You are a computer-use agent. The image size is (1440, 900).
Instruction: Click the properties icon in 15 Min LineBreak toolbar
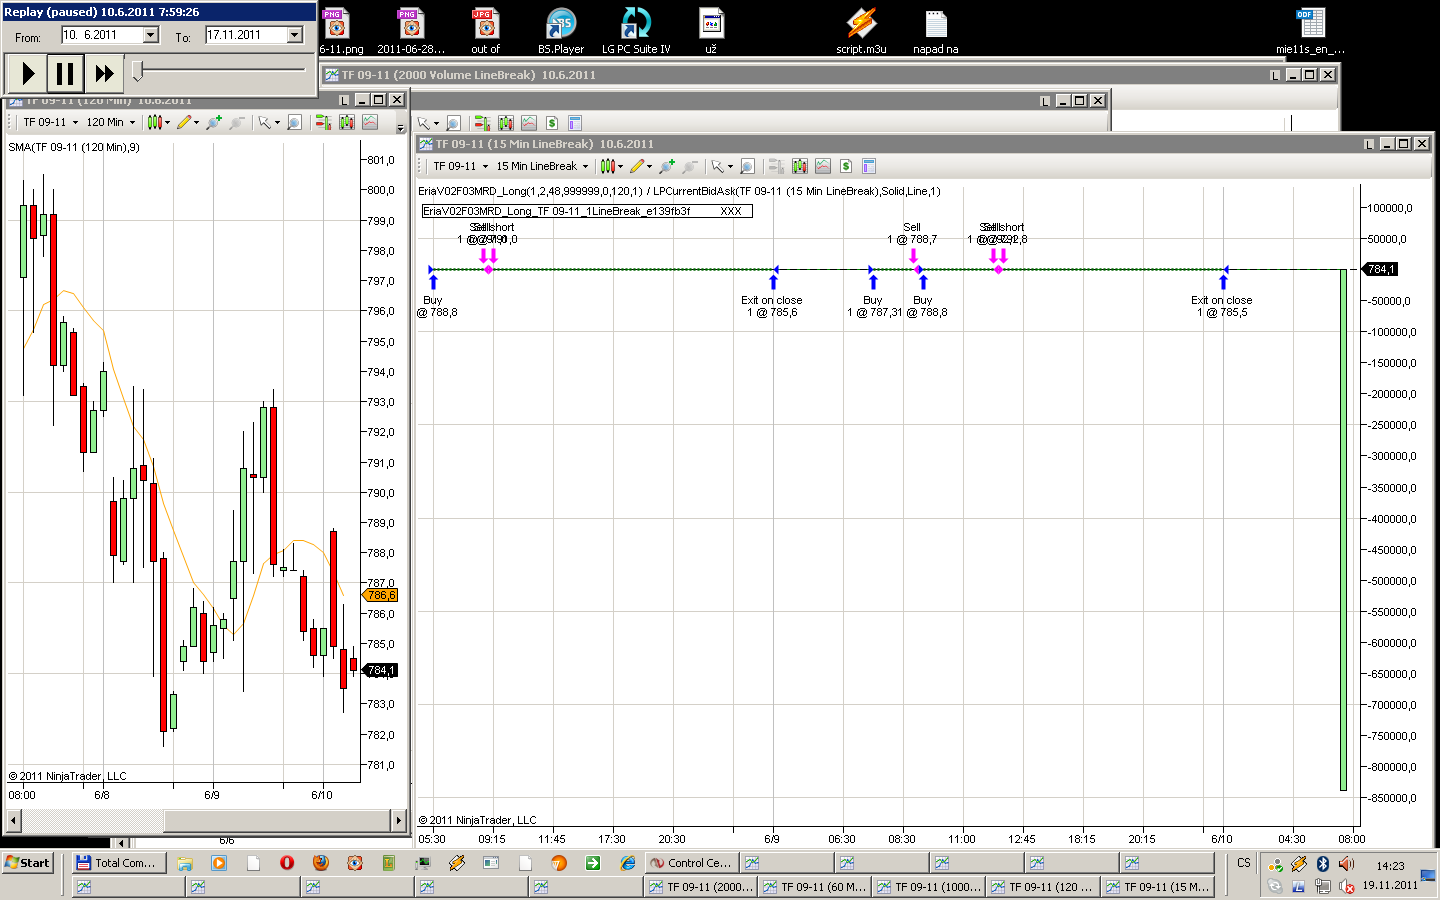tap(869, 166)
